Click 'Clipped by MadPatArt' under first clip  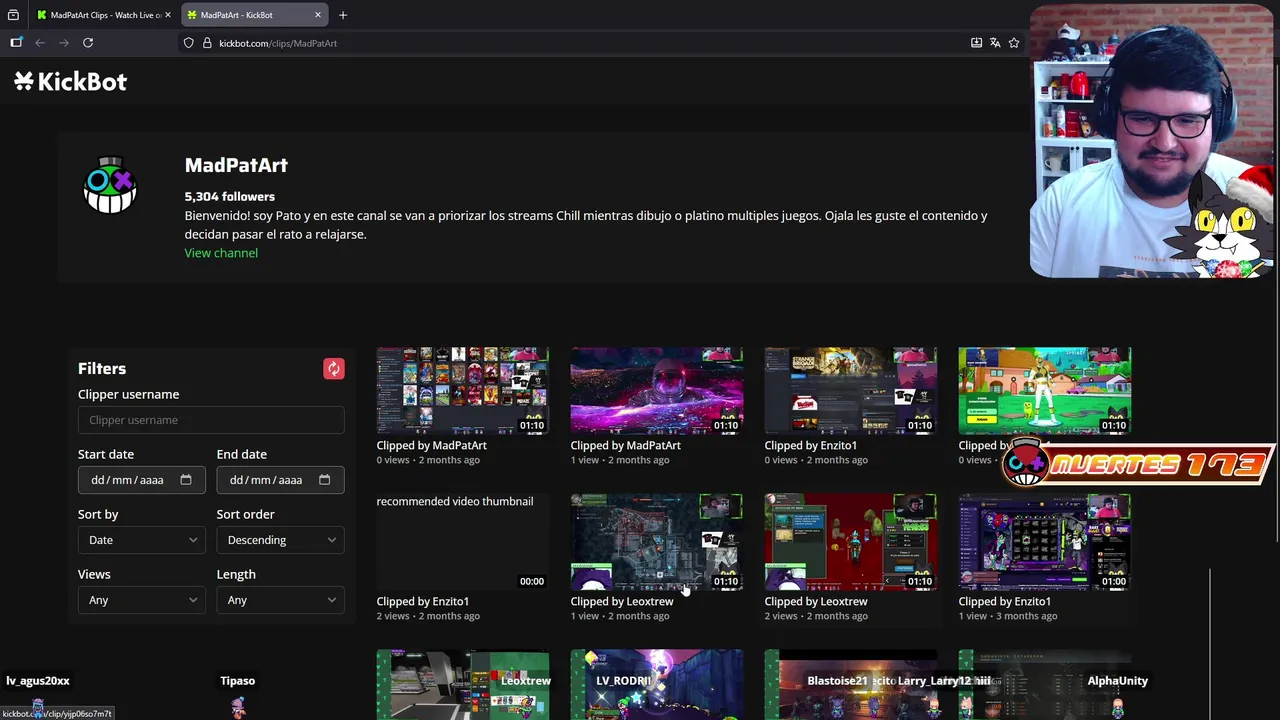coord(431,446)
